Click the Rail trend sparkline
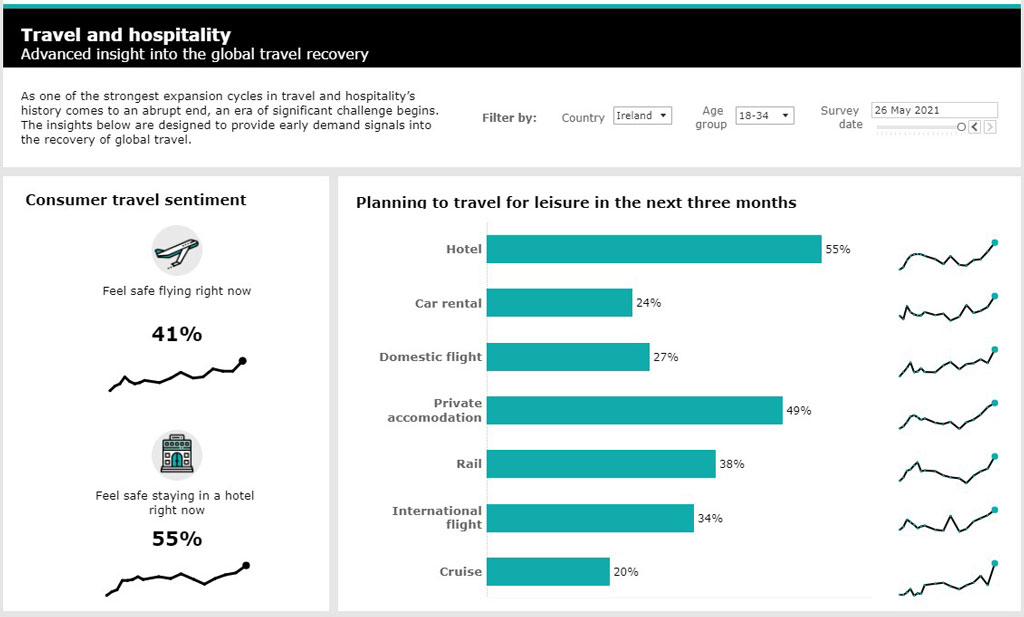The height and width of the screenshot is (617, 1024). click(x=947, y=470)
